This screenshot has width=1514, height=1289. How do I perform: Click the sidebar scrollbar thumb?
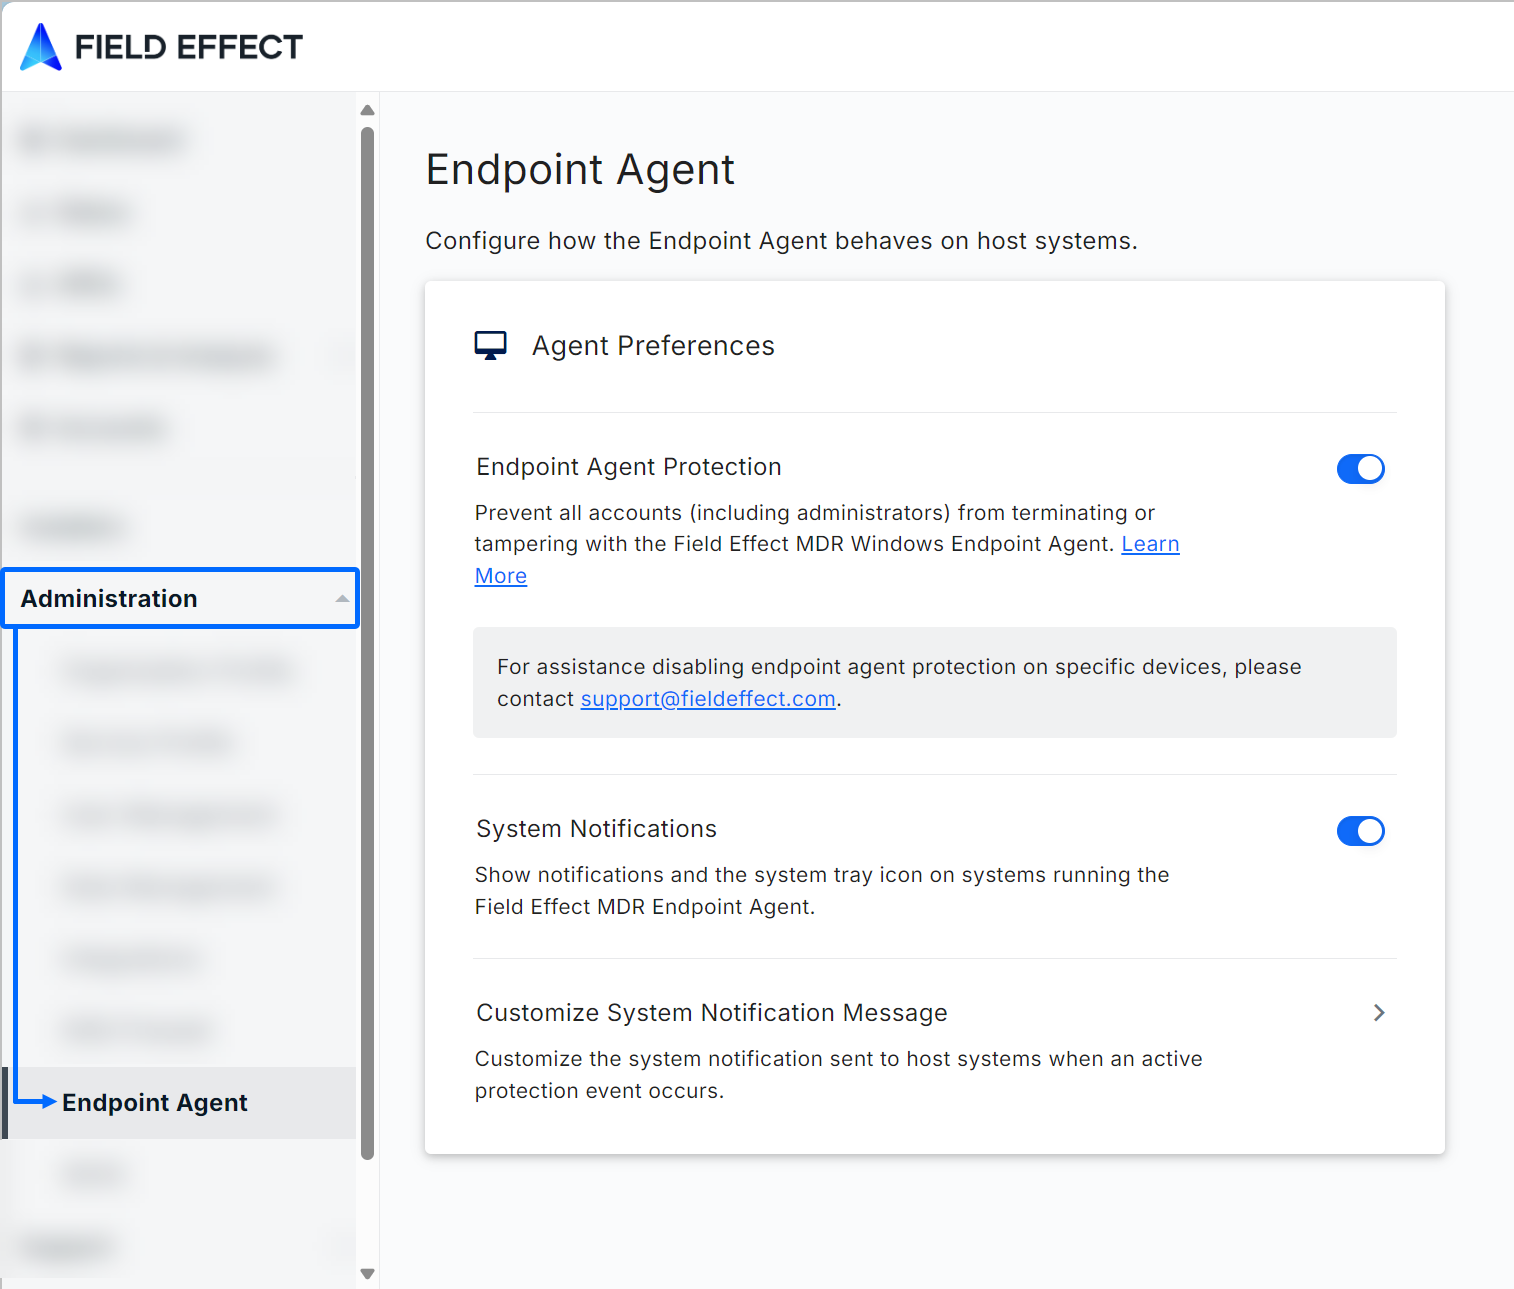[367, 643]
